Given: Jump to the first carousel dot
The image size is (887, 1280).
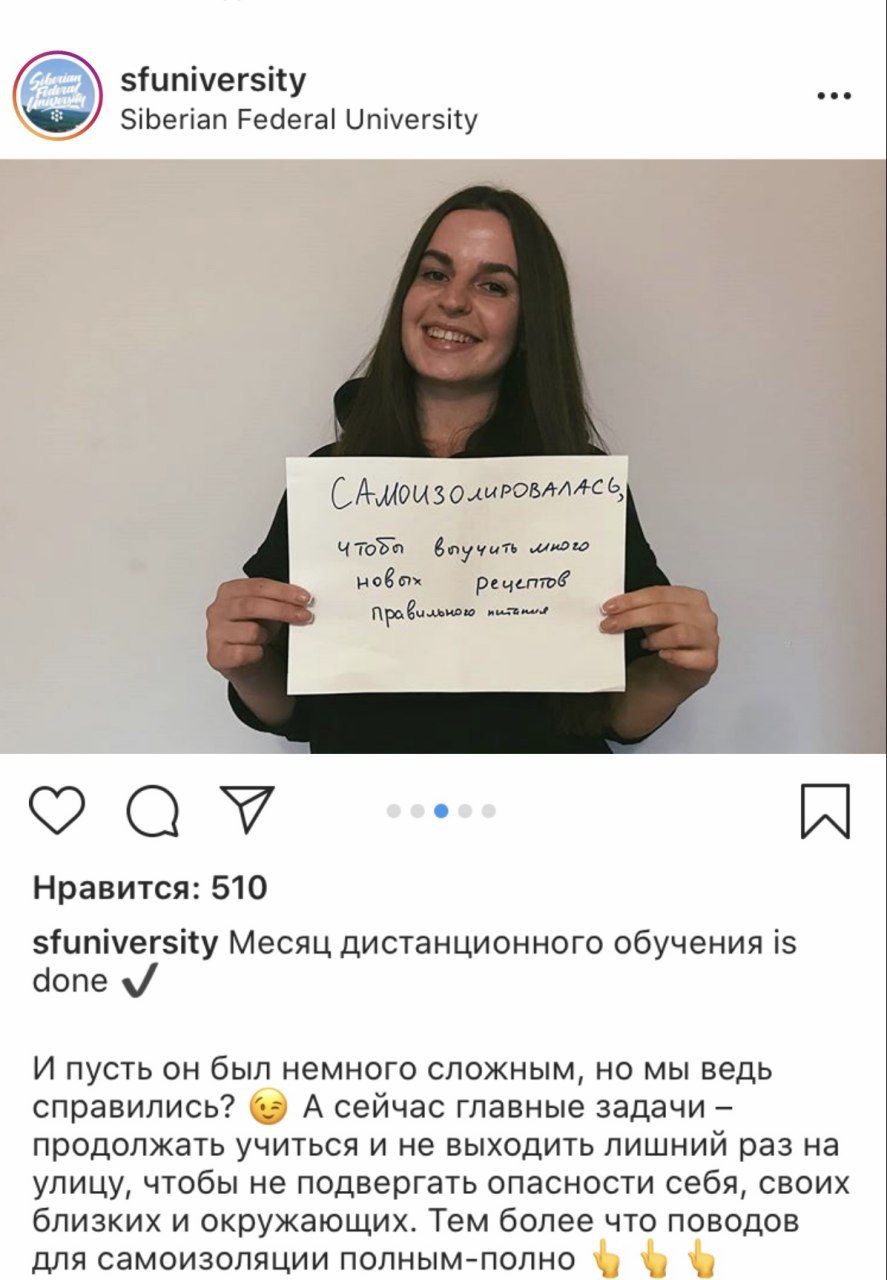Looking at the screenshot, I should coord(393,811).
